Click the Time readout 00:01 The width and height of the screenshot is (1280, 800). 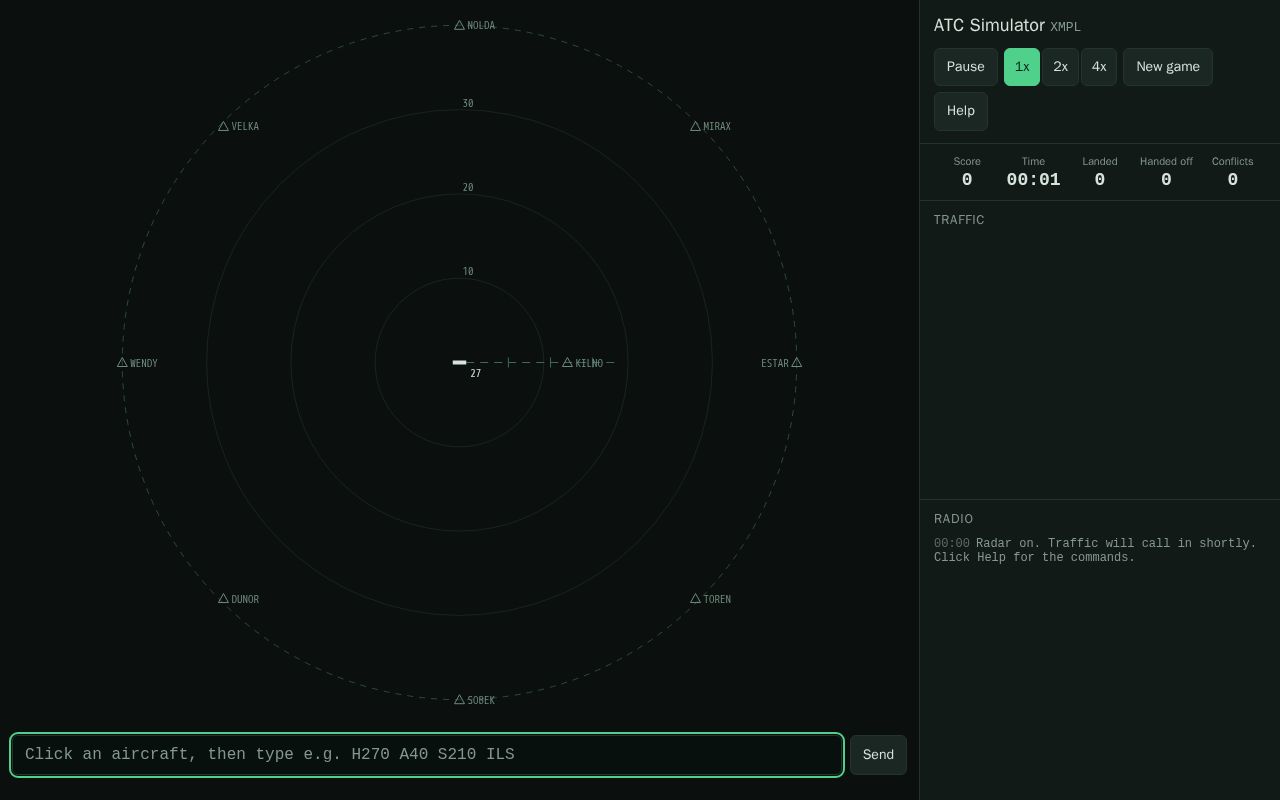[1033, 180]
